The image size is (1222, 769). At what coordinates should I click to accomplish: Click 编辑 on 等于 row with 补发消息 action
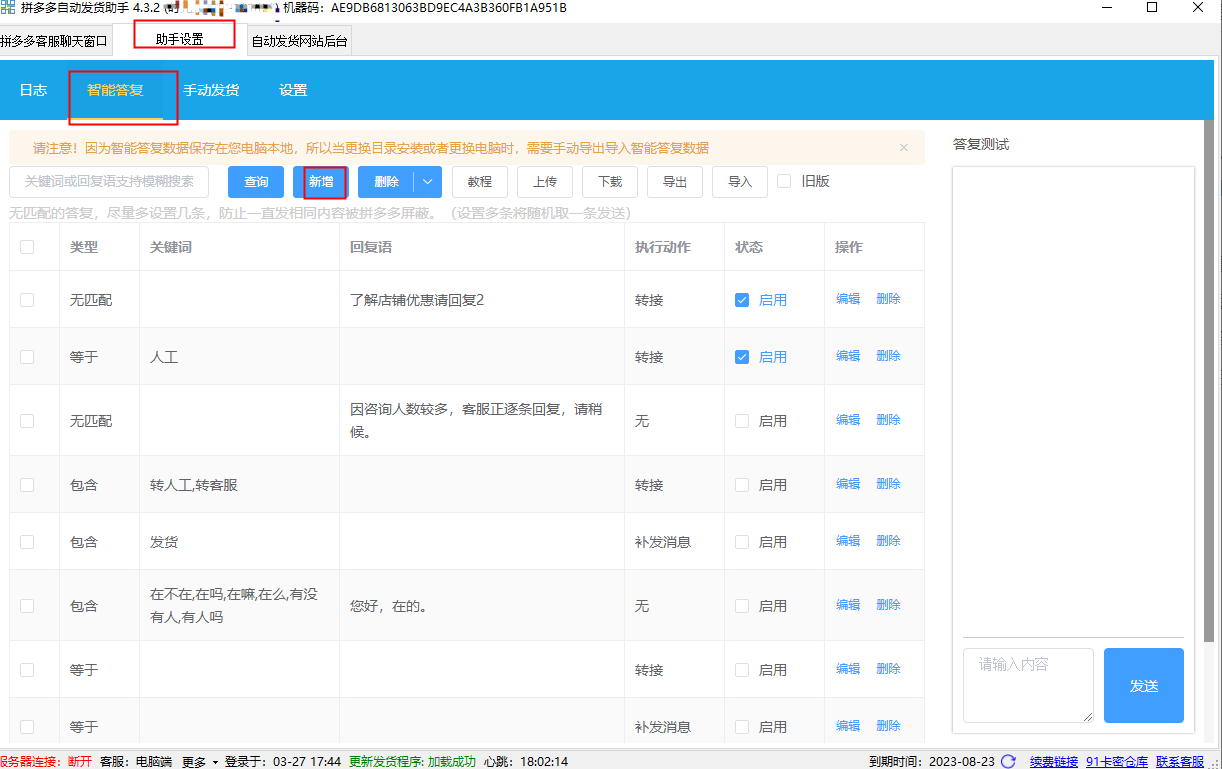coord(848,726)
